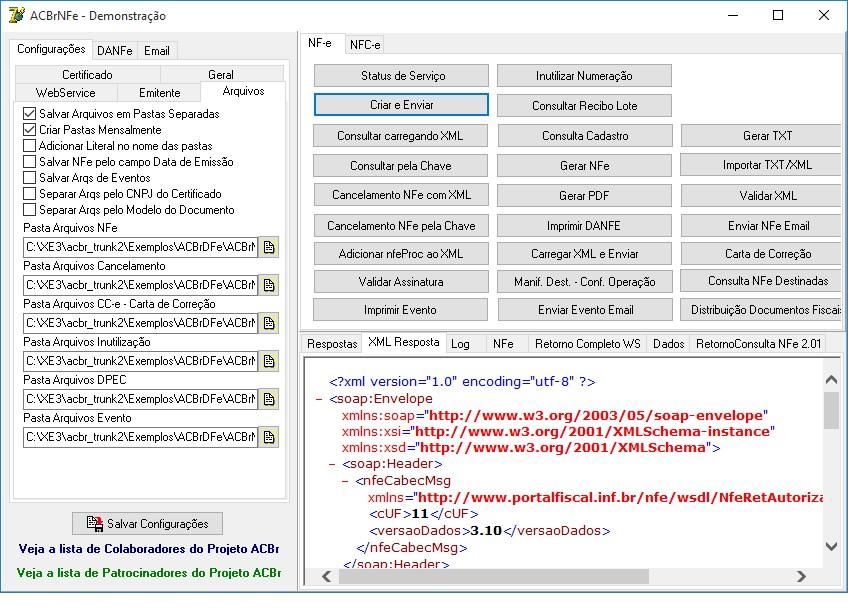Click Criar e Enviar button

[x=401, y=105]
